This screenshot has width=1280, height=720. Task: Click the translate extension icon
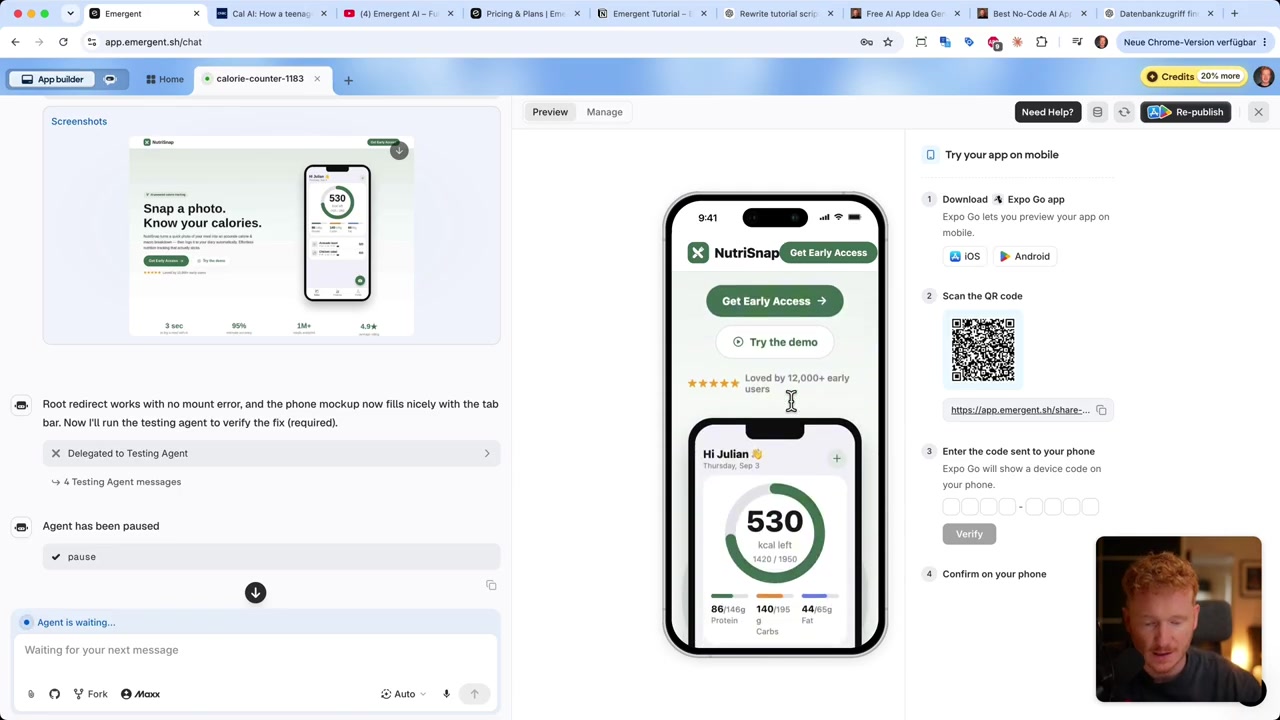point(945,42)
